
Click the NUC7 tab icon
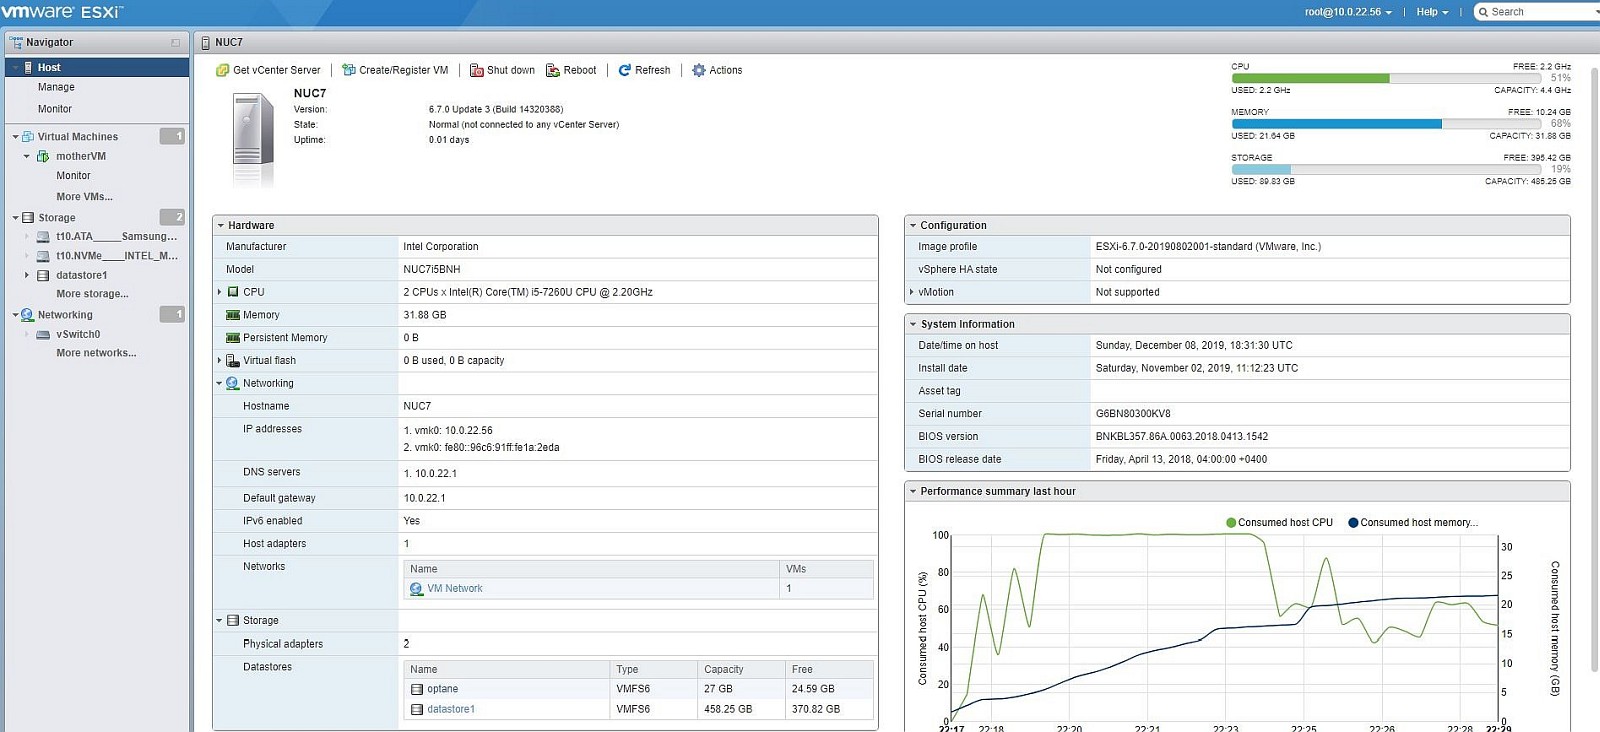(205, 42)
